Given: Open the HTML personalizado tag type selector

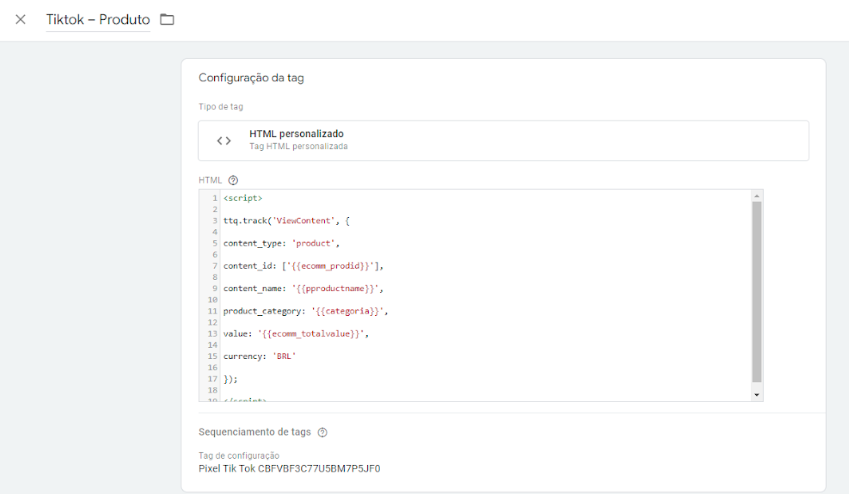Looking at the screenshot, I should [504, 140].
